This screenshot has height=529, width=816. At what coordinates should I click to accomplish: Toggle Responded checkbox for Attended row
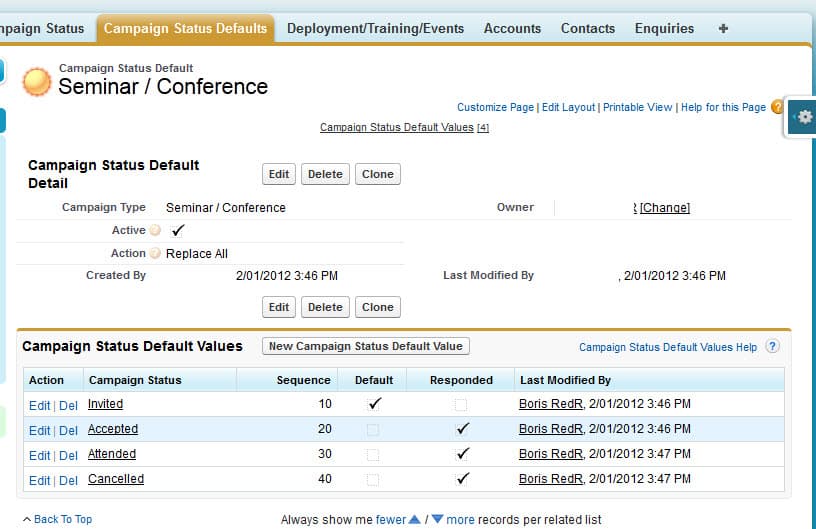pyautogui.click(x=462, y=454)
